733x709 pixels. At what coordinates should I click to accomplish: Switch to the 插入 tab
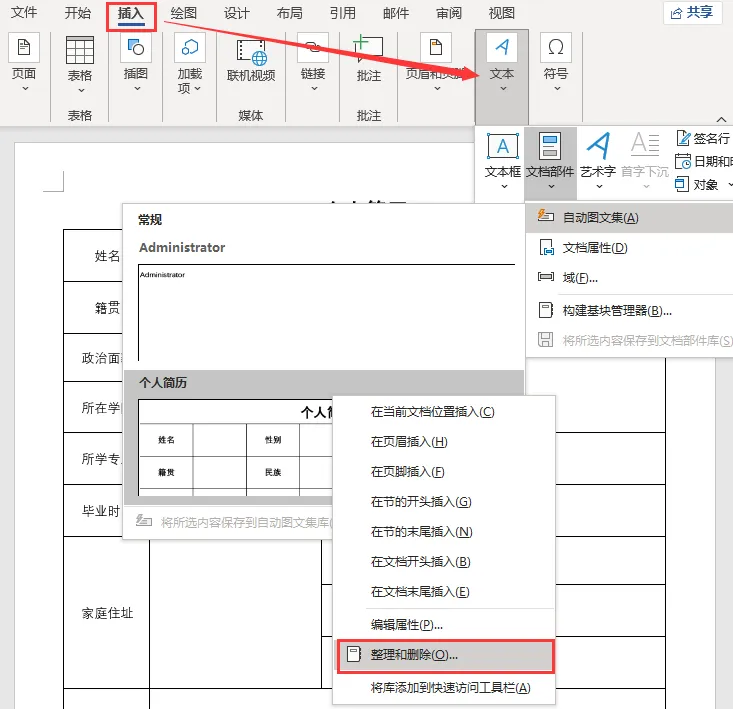click(130, 14)
